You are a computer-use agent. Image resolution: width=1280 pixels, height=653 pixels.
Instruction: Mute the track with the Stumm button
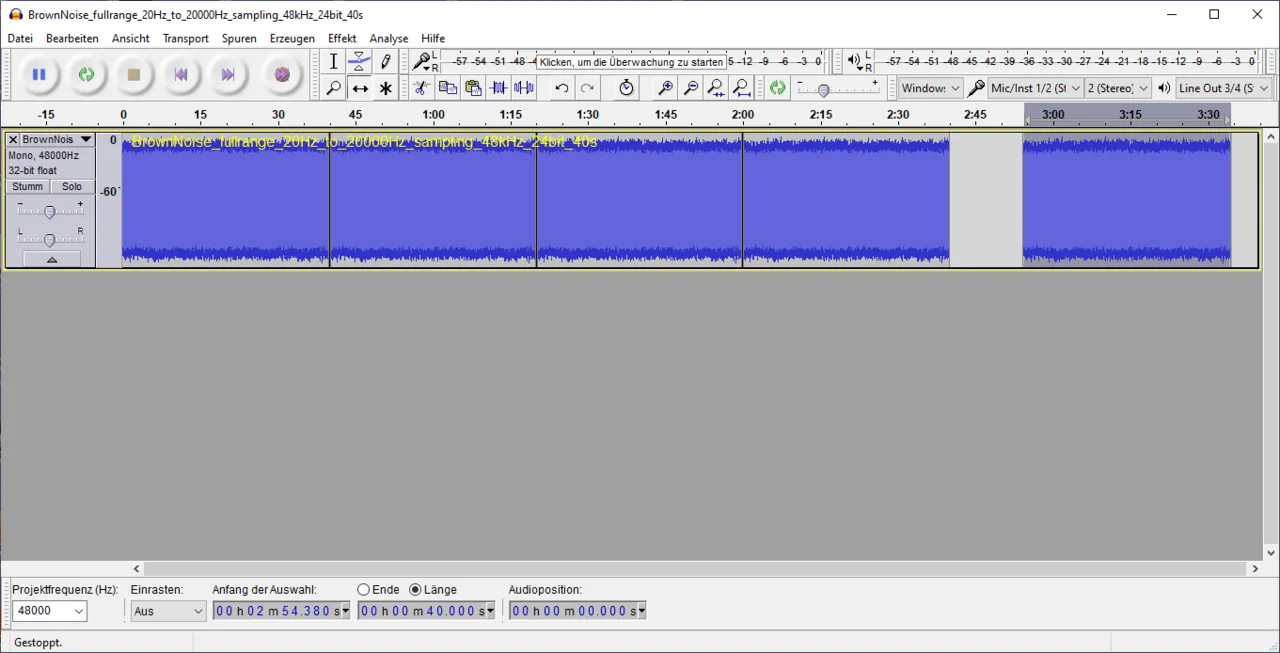[28, 187]
